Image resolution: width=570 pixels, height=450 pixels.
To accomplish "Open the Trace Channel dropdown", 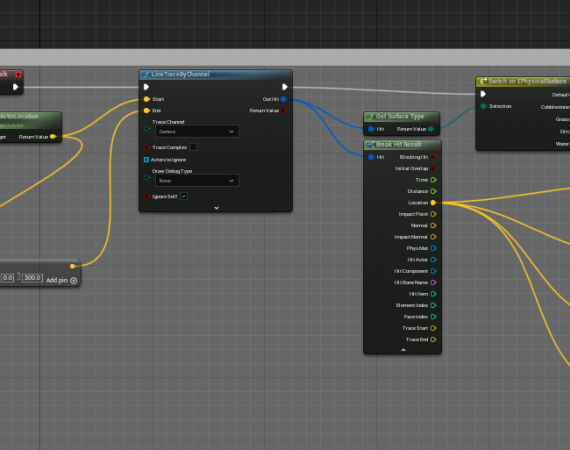I will [197, 132].
